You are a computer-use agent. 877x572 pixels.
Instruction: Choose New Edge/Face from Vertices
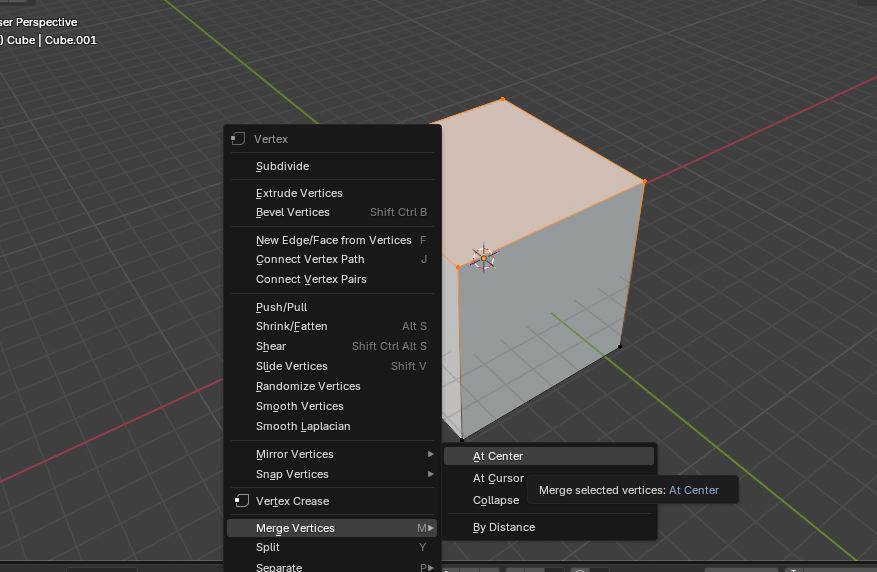[x=333, y=240]
